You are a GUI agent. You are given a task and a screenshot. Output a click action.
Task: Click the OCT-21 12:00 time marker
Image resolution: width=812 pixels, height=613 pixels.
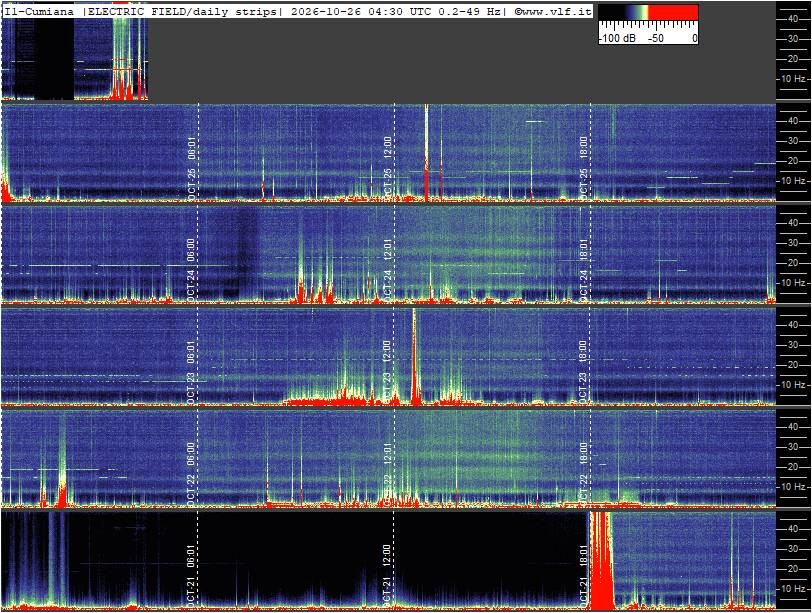[387, 576]
